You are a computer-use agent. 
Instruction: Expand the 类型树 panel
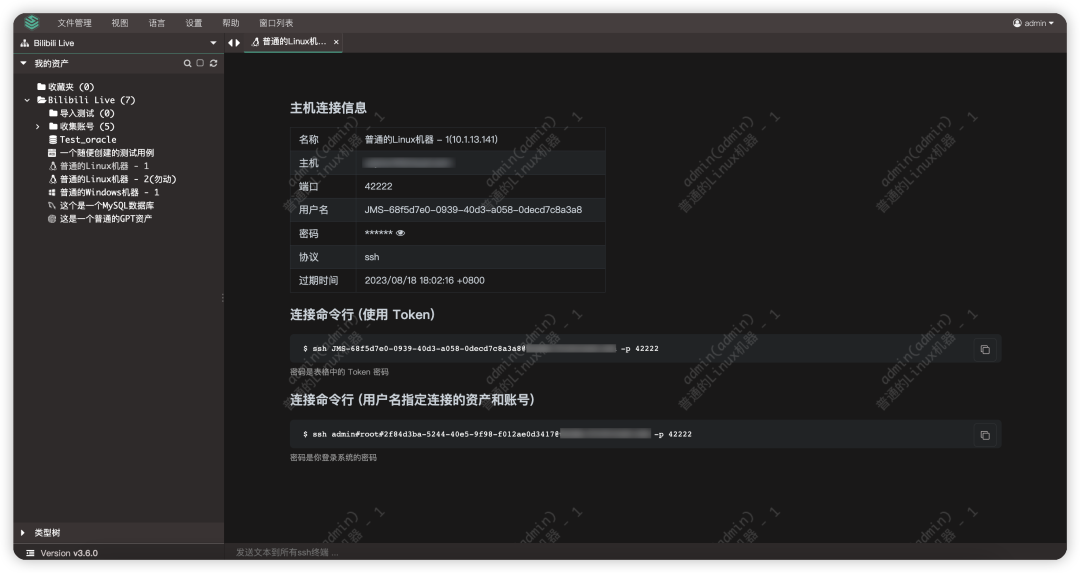[23, 532]
